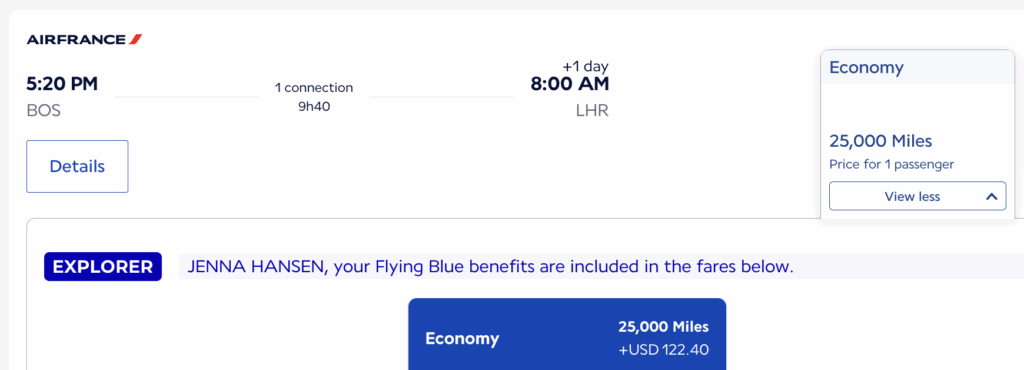1024x370 pixels.
Task: Select the Economy cabin card header
Action: (x=918, y=67)
